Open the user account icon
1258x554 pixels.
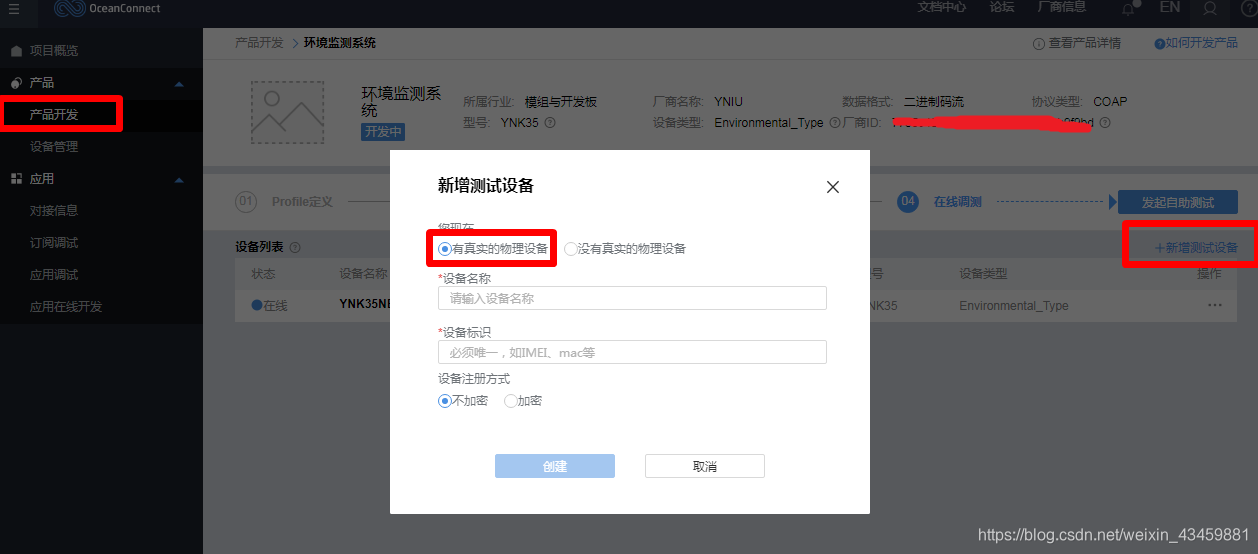click(1210, 8)
